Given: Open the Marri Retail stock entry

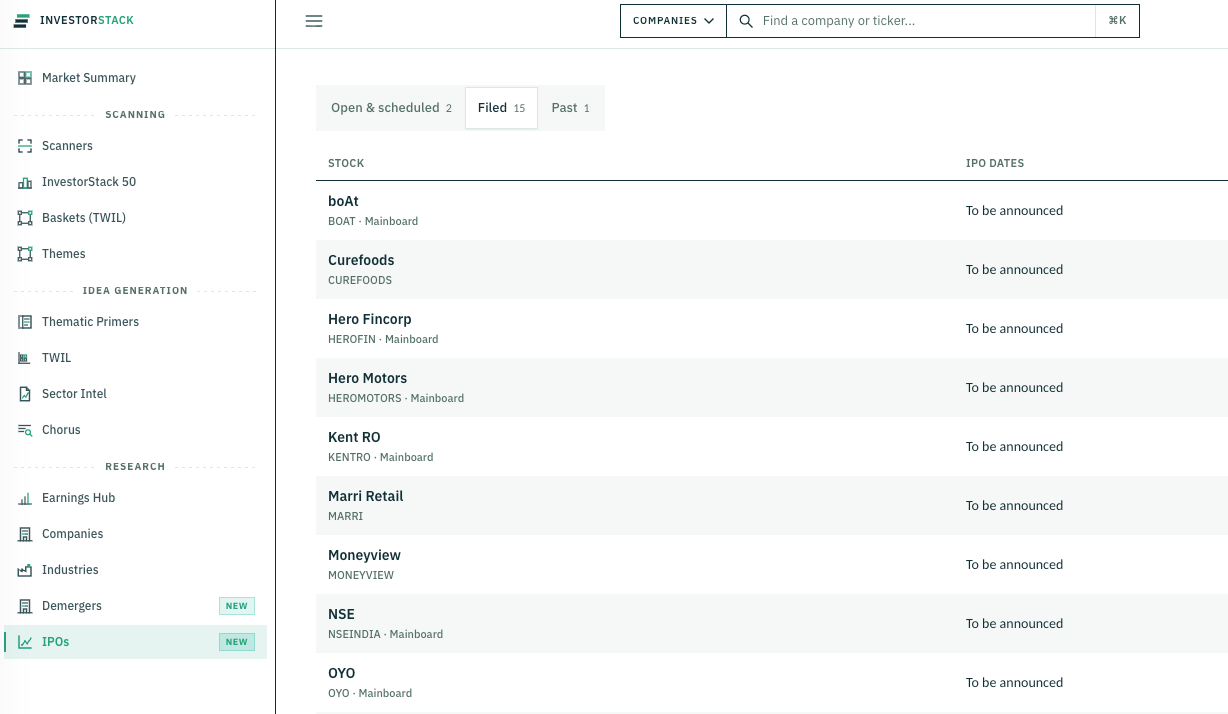Looking at the screenshot, I should [x=365, y=496].
